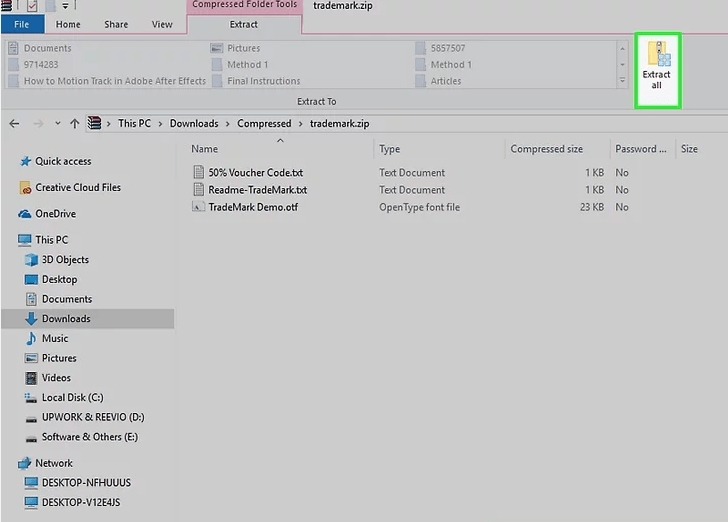This screenshot has height=522, width=728.
Task: Expand the This PC breadcrumb chevron
Action: pyautogui.click(x=160, y=124)
